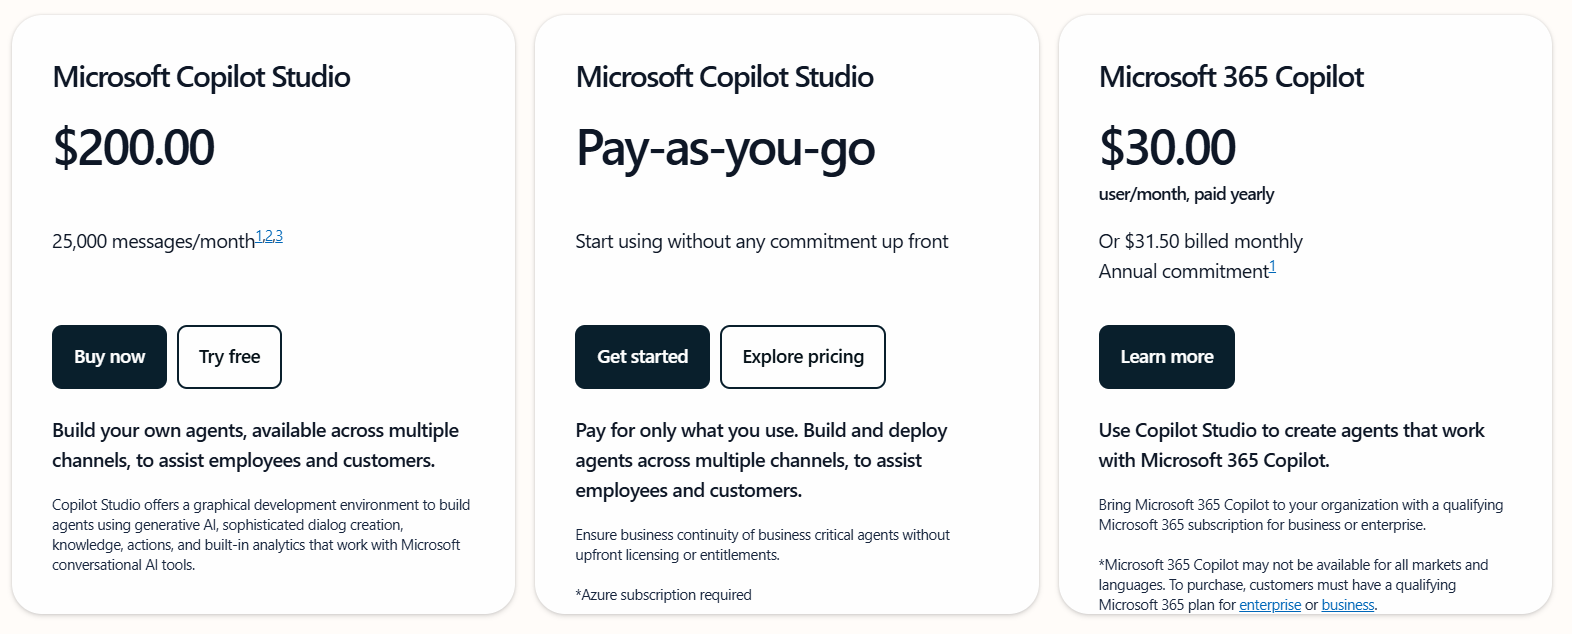The width and height of the screenshot is (1572, 634).
Task: Click the Buy now button
Action: tap(109, 357)
